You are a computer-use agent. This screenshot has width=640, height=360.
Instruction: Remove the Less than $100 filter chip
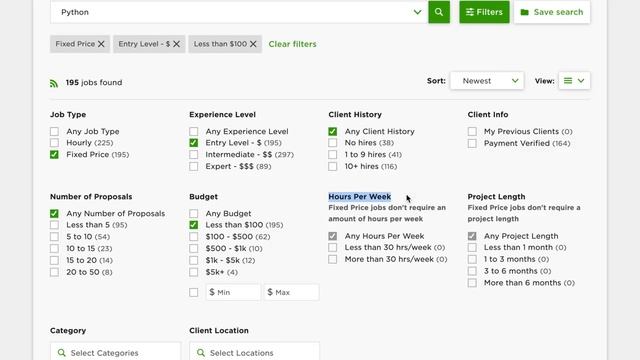(x=253, y=44)
